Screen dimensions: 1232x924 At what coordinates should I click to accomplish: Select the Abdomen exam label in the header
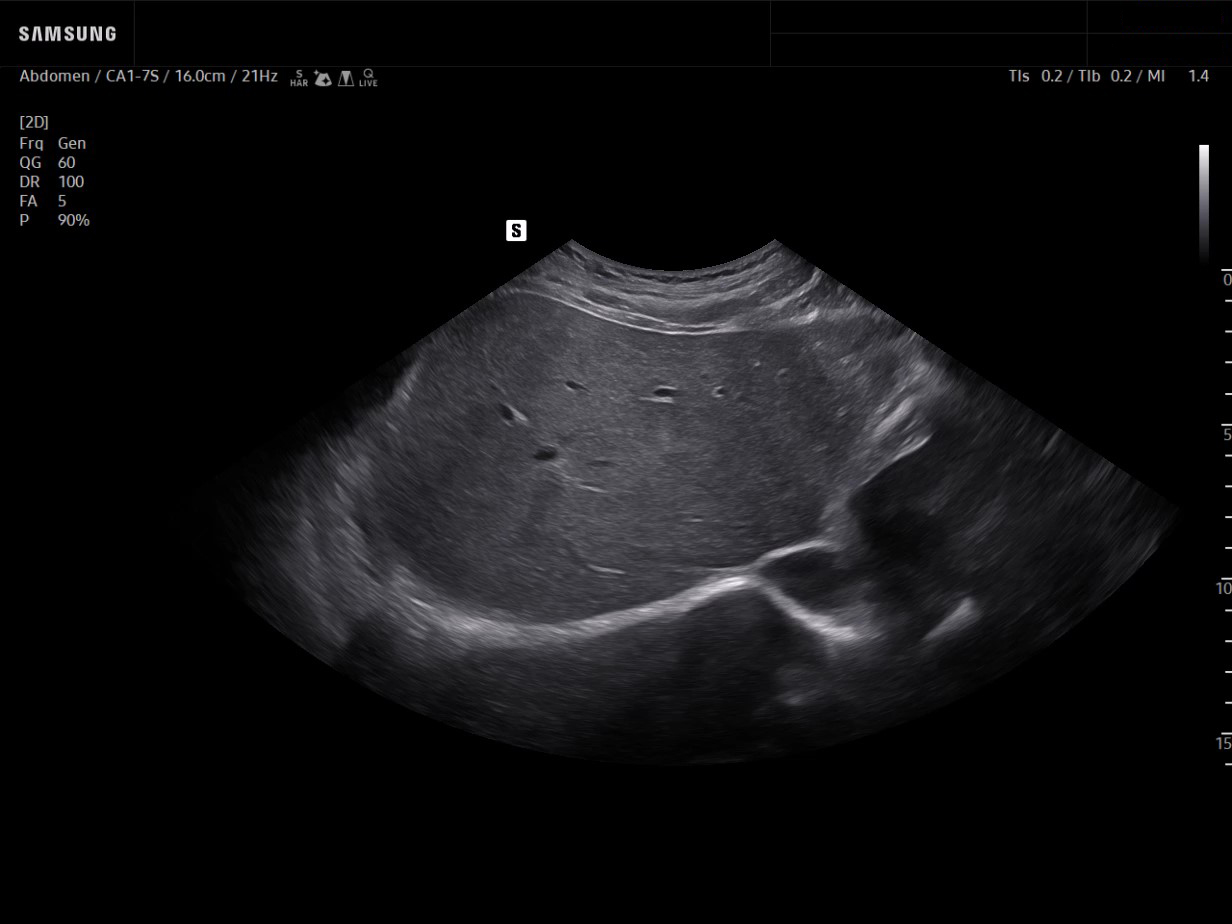click(53, 76)
